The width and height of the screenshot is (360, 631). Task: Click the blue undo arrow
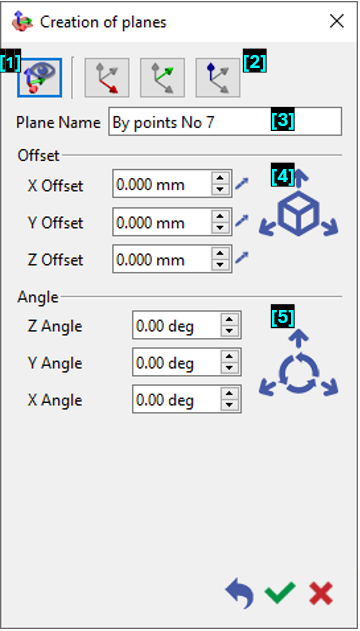[240, 594]
